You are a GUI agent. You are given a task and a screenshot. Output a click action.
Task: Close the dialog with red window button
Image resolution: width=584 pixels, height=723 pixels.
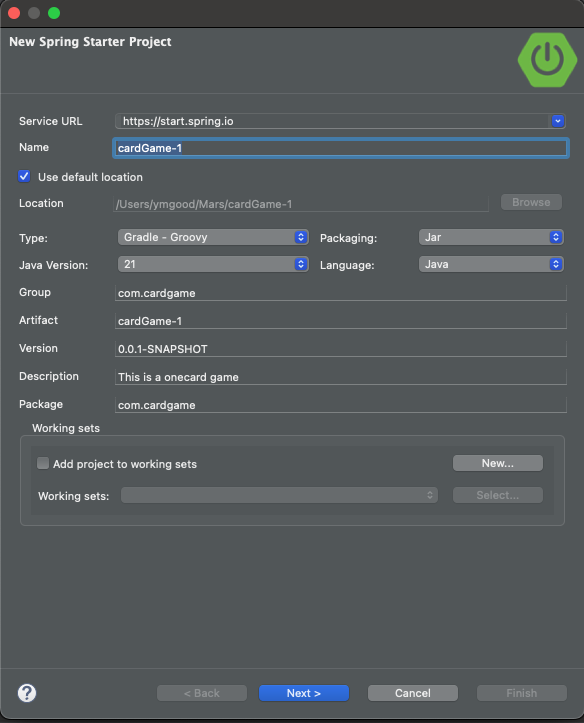(14, 13)
